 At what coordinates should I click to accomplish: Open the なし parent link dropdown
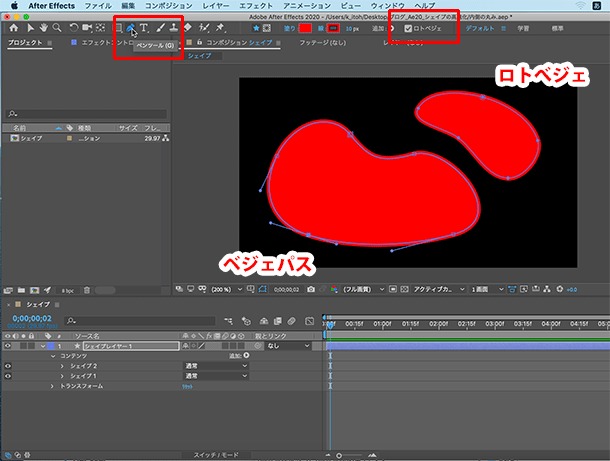coord(288,346)
